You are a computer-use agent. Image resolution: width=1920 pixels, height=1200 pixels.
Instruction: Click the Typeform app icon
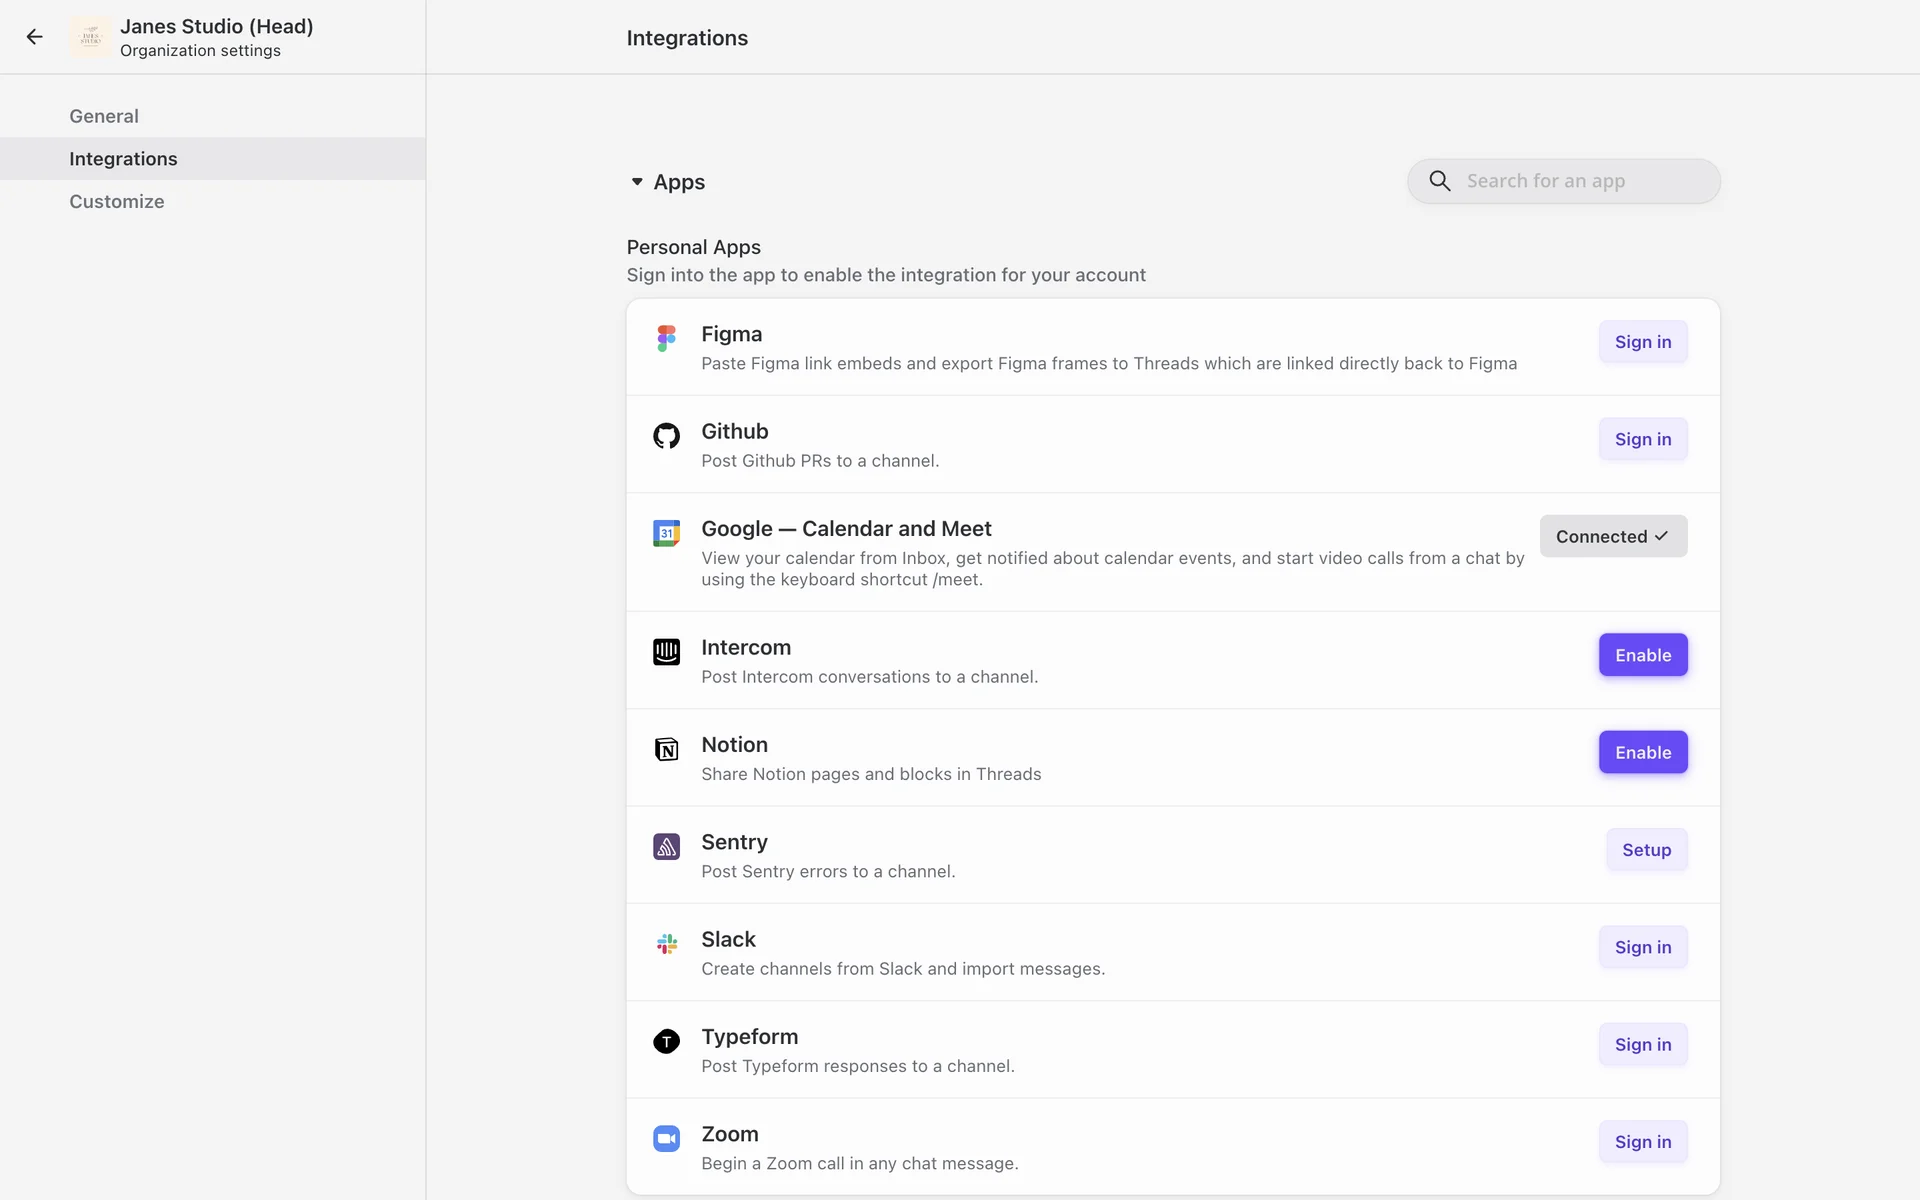[666, 1041]
